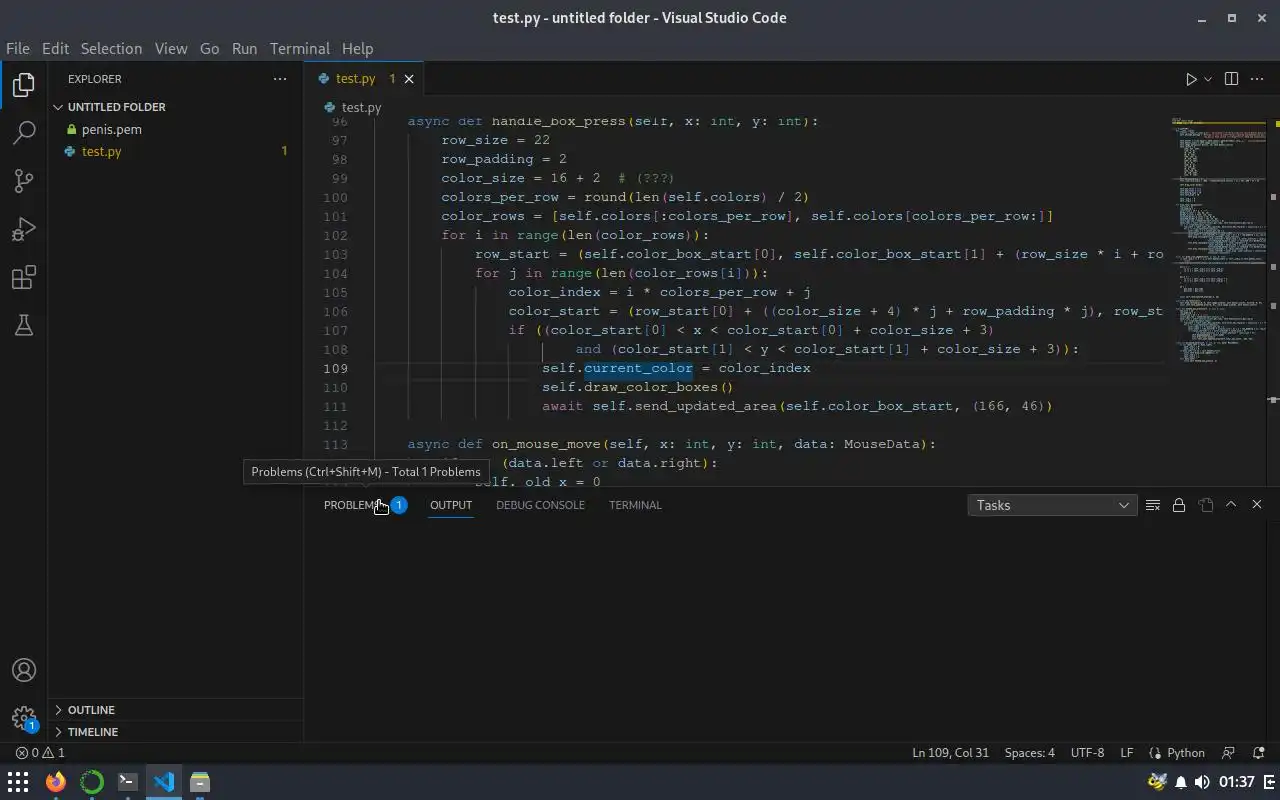The width and height of the screenshot is (1280, 800).
Task: Open the green circular app in taskbar
Action: tap(91, 782)
